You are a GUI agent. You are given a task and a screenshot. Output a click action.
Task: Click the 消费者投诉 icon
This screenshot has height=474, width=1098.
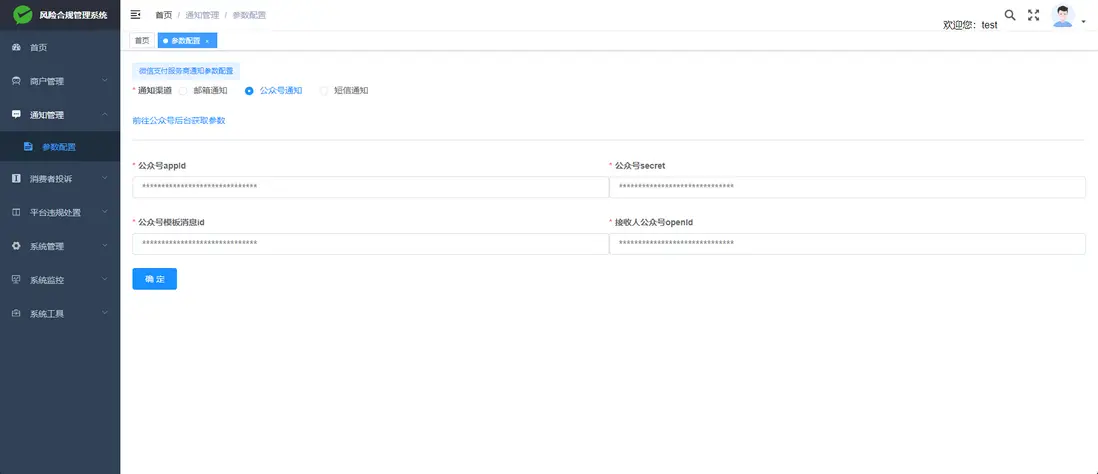[x=16, y=179]
